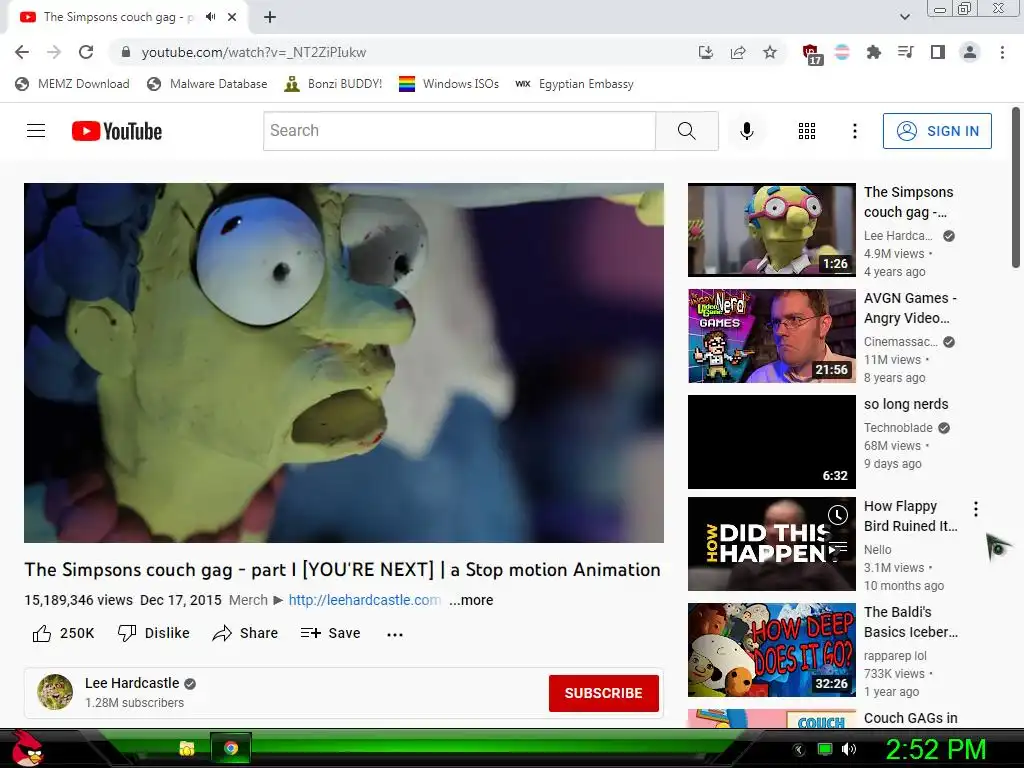Open Technoblade channel name
The image size is (1024, 768).
pyautogui.click(x=898, y=428)
